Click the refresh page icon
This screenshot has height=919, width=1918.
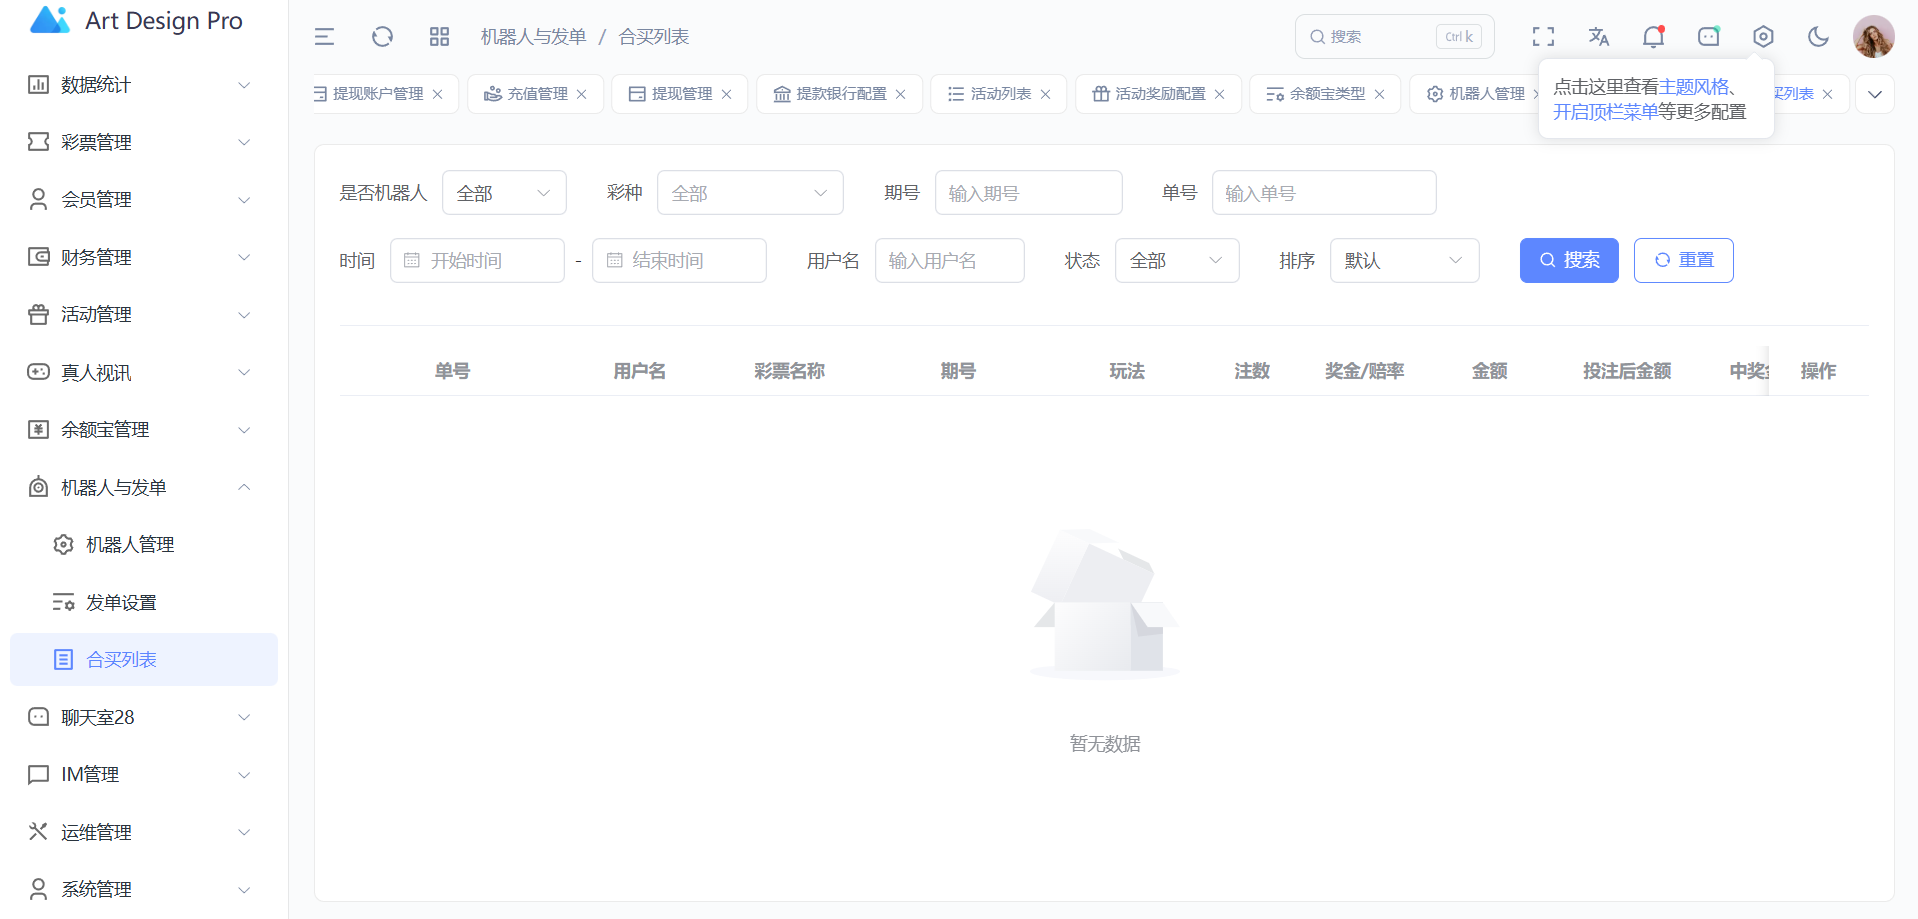[382, 37]
